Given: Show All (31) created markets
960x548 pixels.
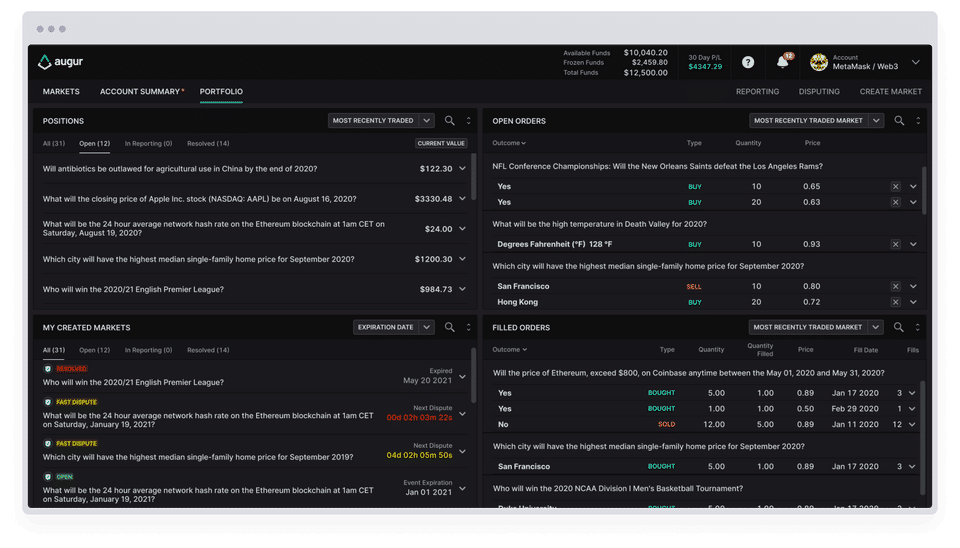Looking at the screenshot, I should pos(54,350).
